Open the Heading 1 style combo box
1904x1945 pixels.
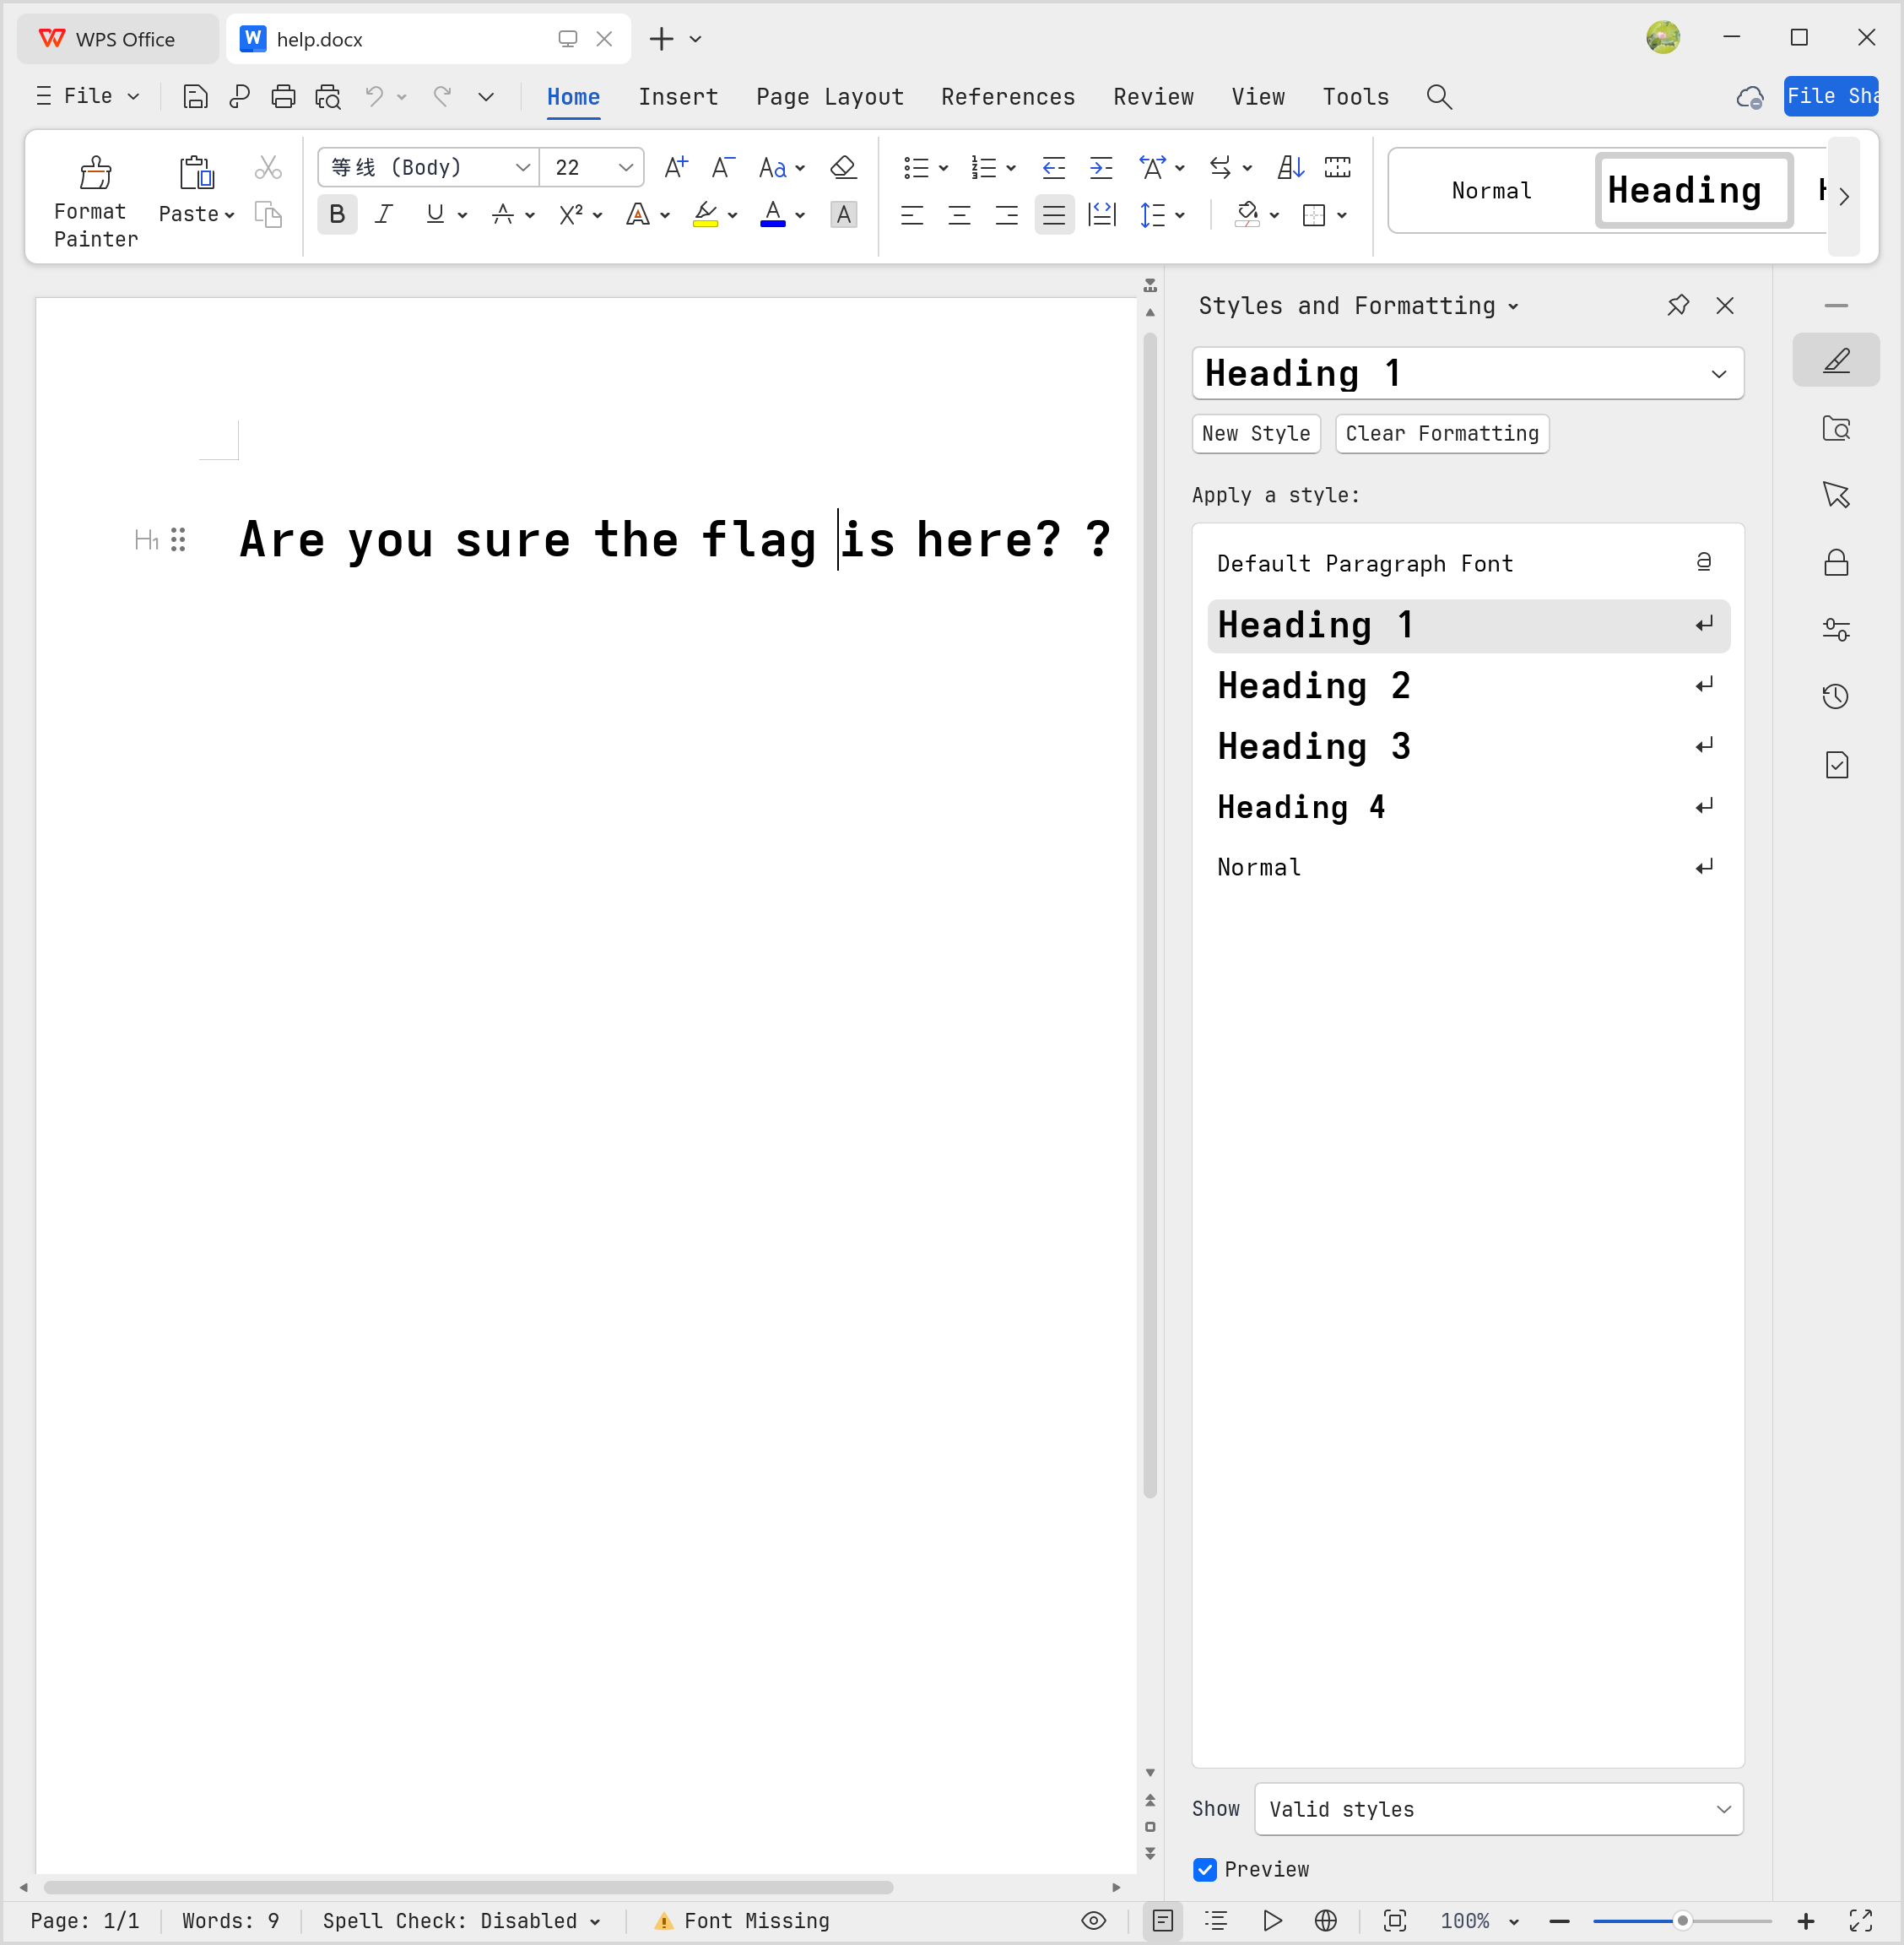click(x=1718, y=374)
